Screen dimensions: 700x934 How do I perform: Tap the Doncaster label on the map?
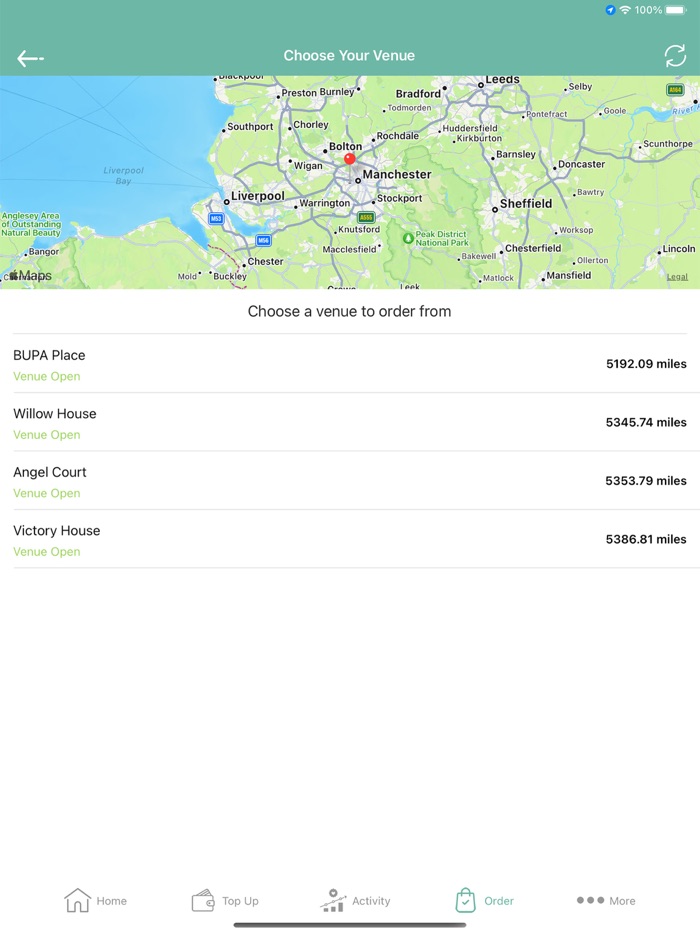click(x=581, y=164)
